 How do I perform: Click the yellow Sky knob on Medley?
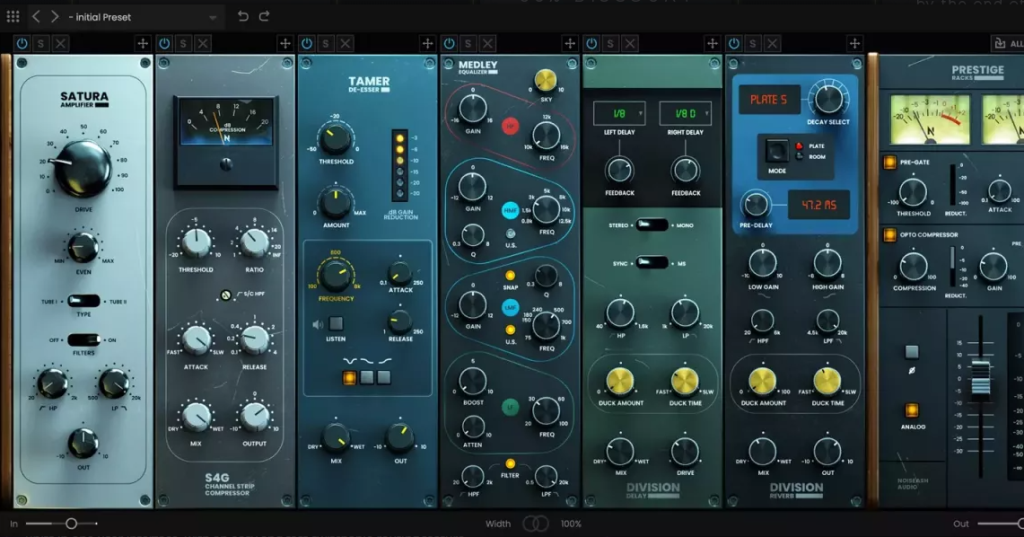coord(545,80)
